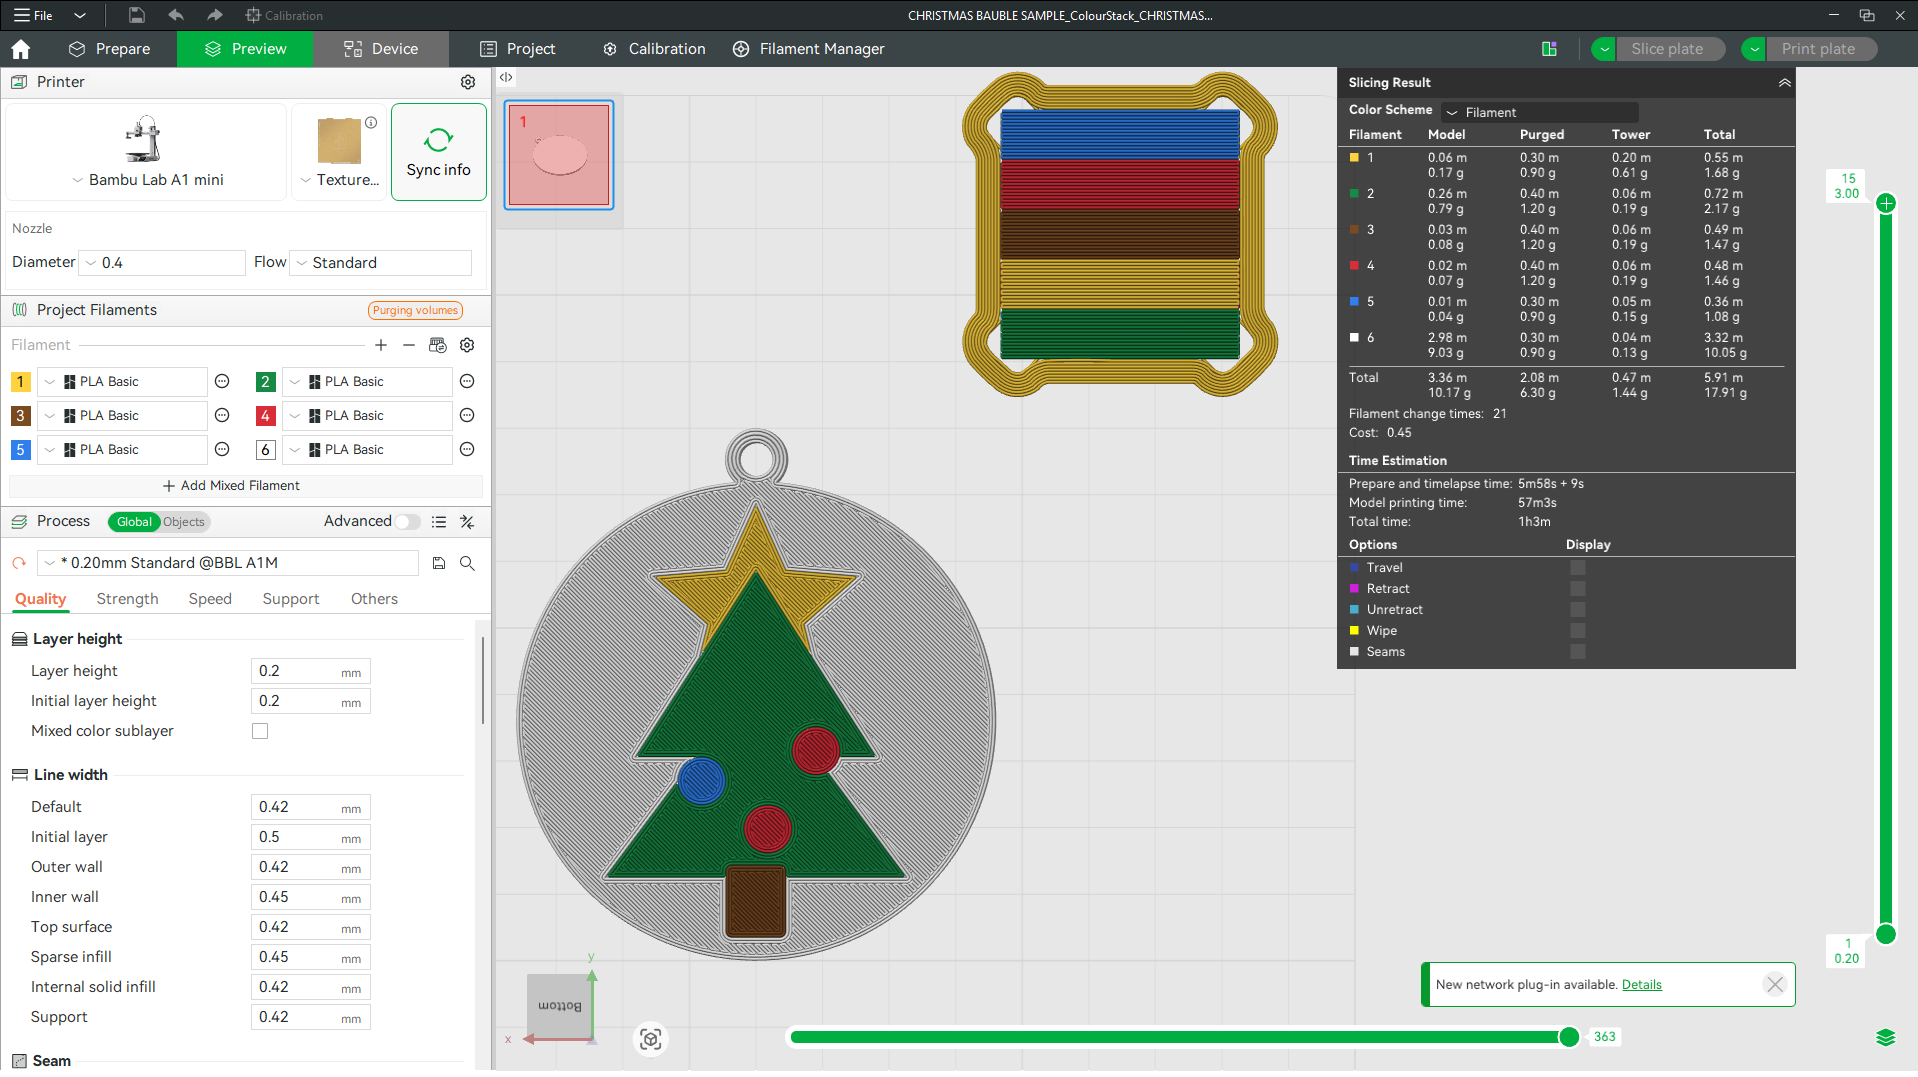This screenshot has height=1077, width=1918.
Task: Open filament settings gear icon
Action: pyautogui.click(x=467, y=345)
